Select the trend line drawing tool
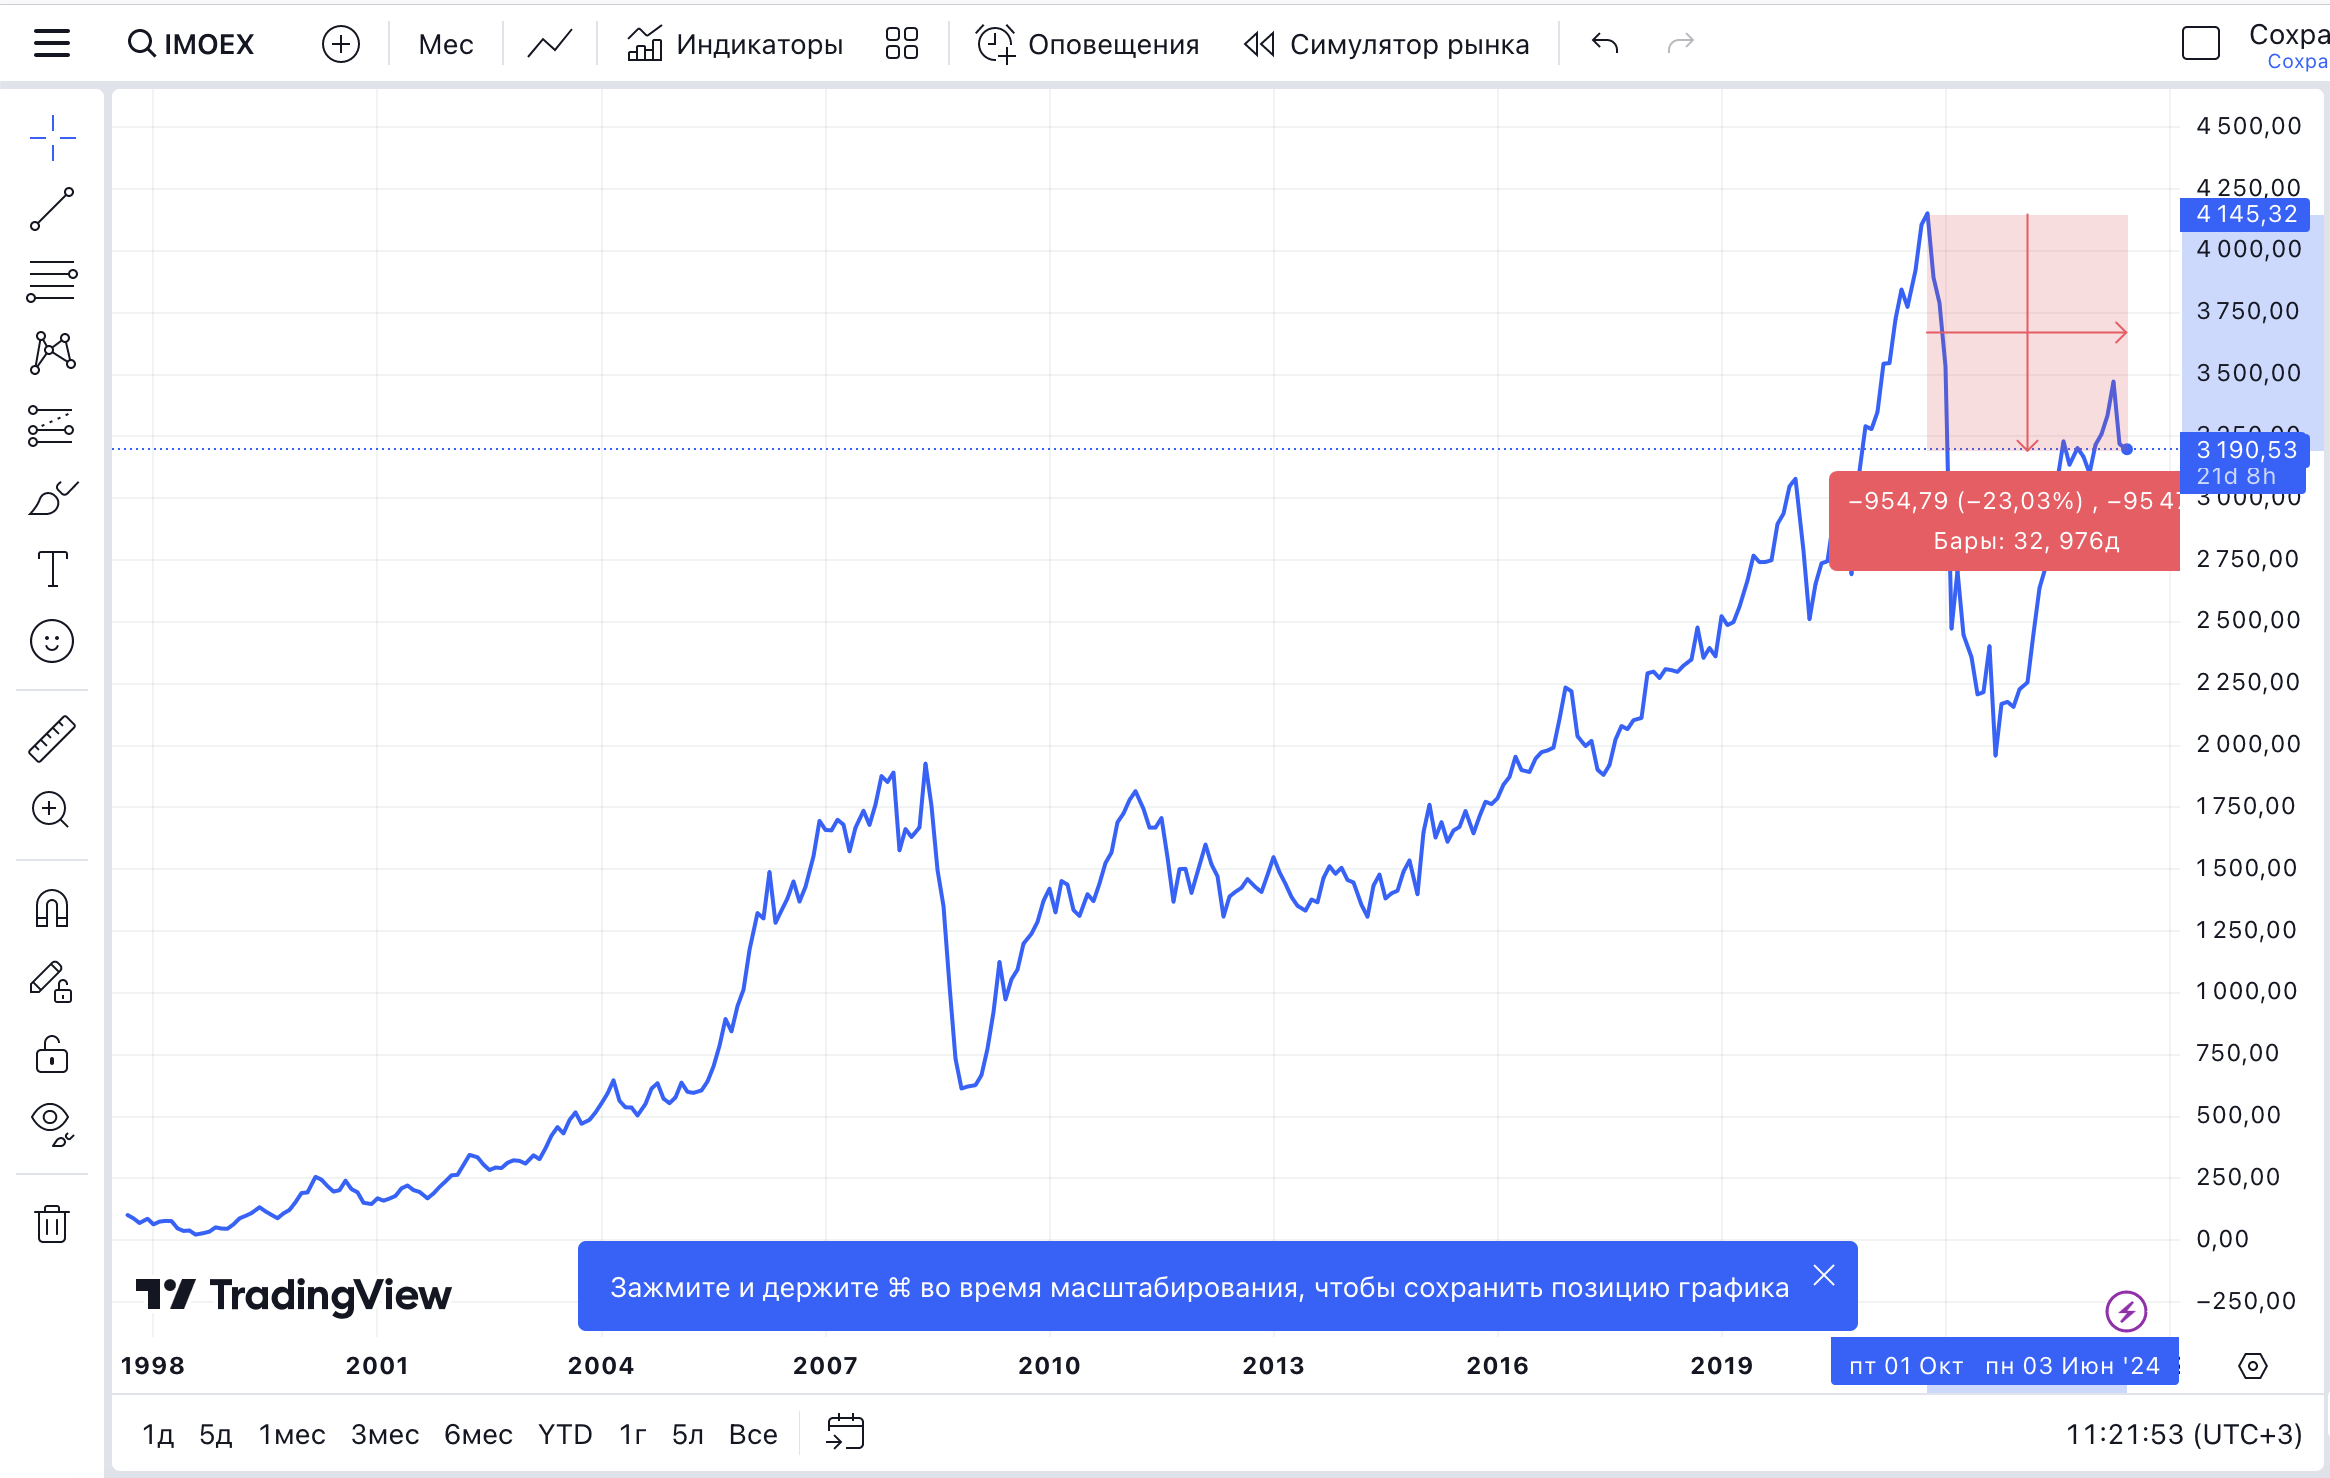The image size is (2330, 1478). (x=52, y=209)
